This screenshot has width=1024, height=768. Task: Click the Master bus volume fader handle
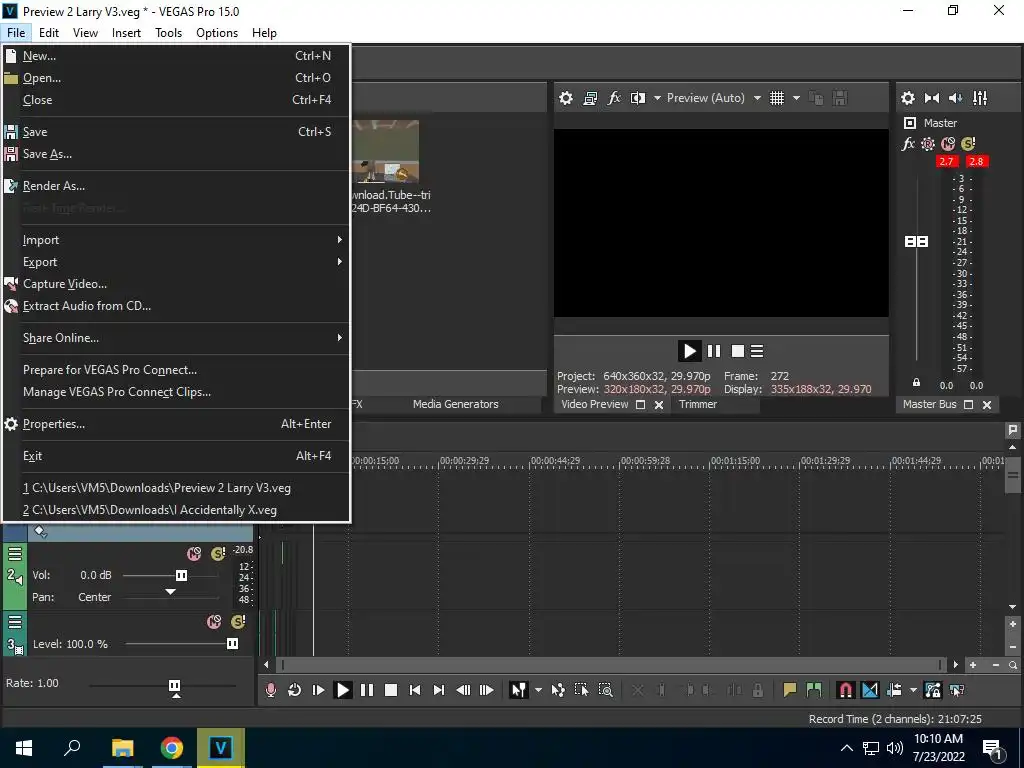pyautogui.click(x=916, y=242)
